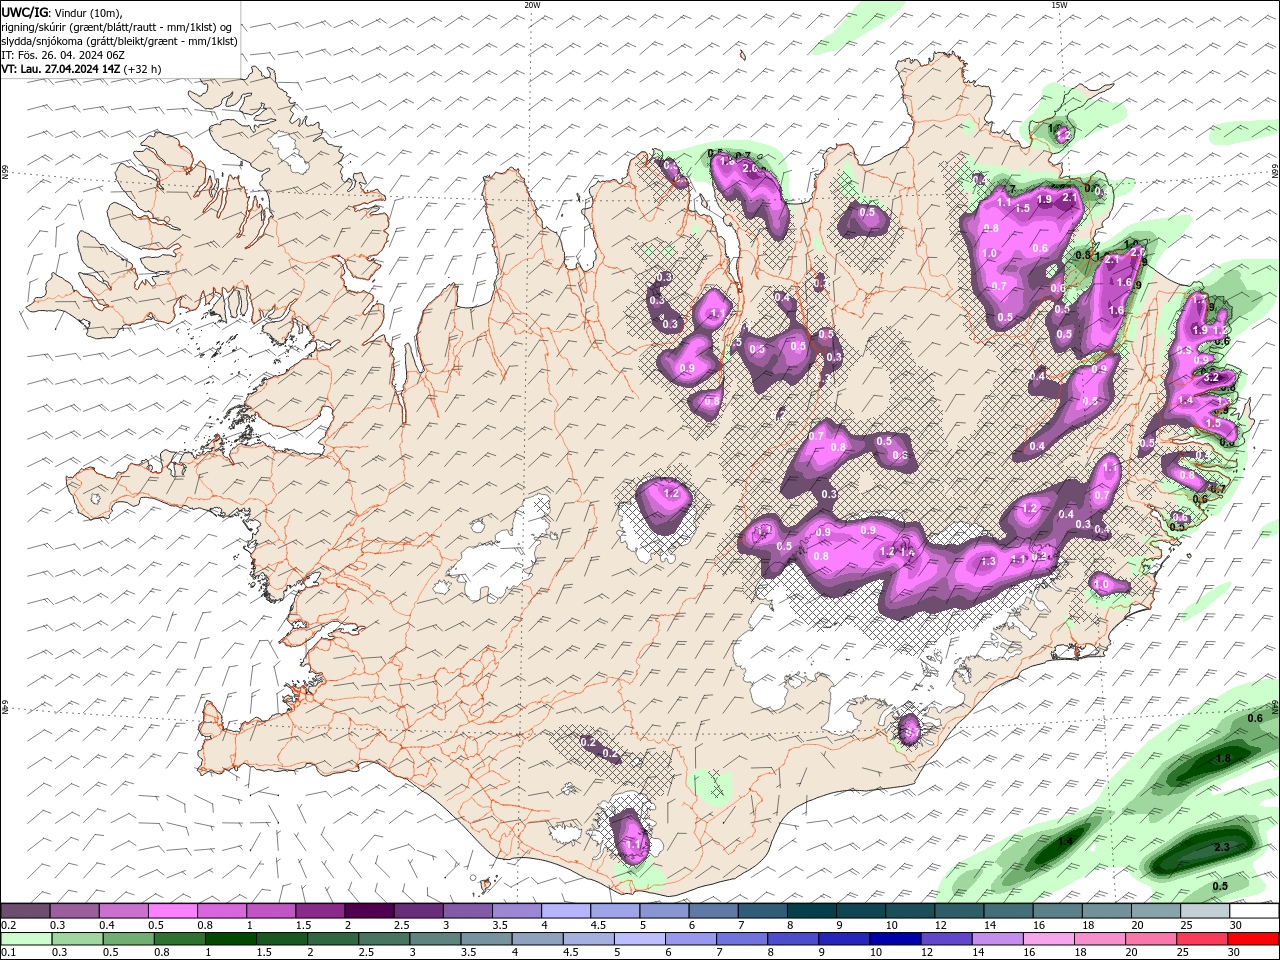This screenshot has width=1280, height=960.
Task: Select the white 30 swatch in the top legend row
Action: point(1253,911)
